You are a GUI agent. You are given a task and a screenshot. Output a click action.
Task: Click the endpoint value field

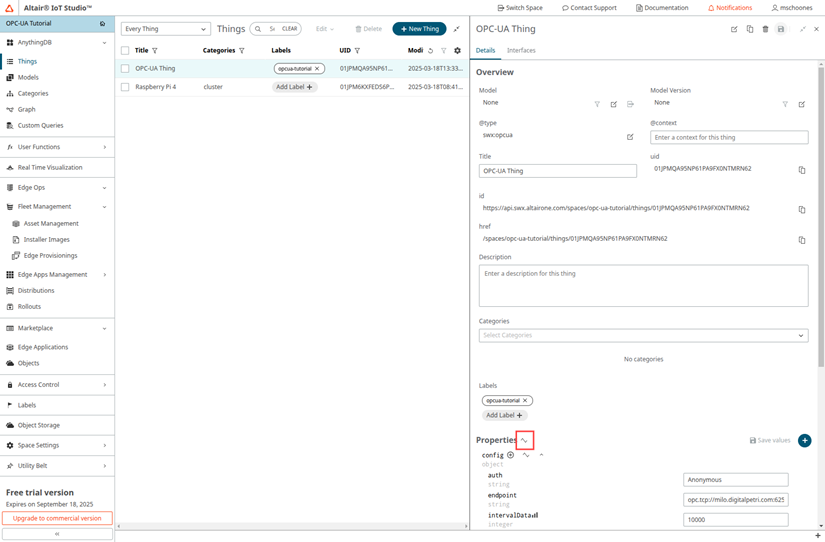pos(735,500)
